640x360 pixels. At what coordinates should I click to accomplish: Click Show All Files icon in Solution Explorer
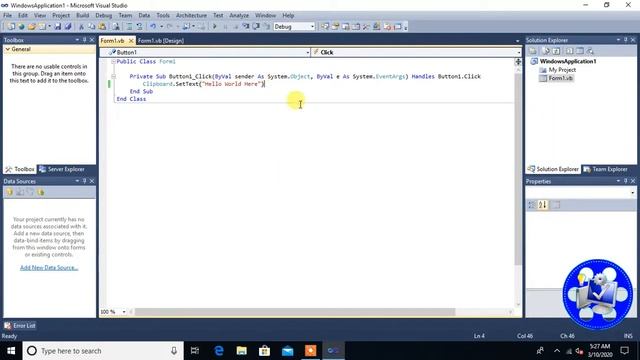[546, 51]
